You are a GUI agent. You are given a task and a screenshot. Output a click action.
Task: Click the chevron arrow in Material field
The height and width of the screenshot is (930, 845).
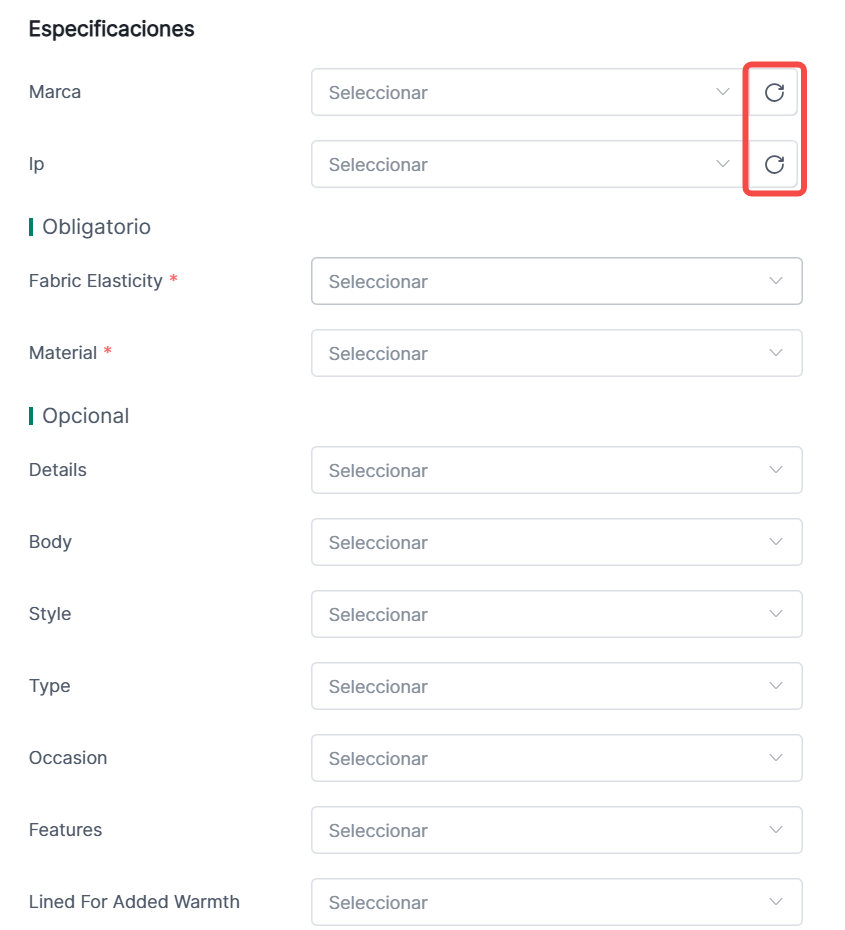pos(776,354)
